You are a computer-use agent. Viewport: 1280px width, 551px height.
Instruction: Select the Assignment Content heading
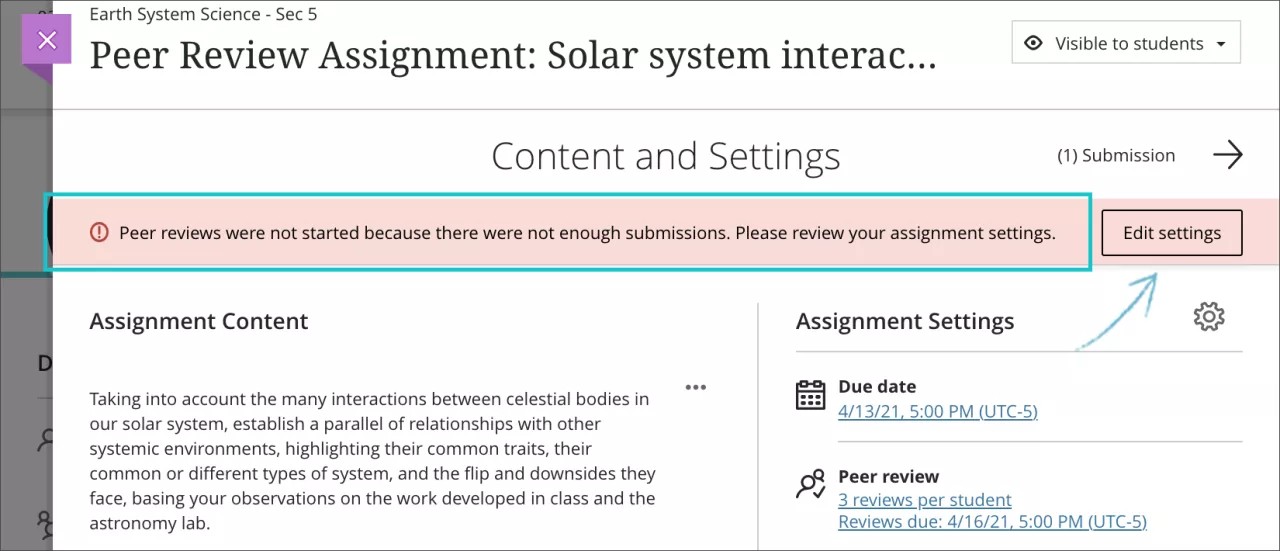pyautogui.click(x=198, y=321)
